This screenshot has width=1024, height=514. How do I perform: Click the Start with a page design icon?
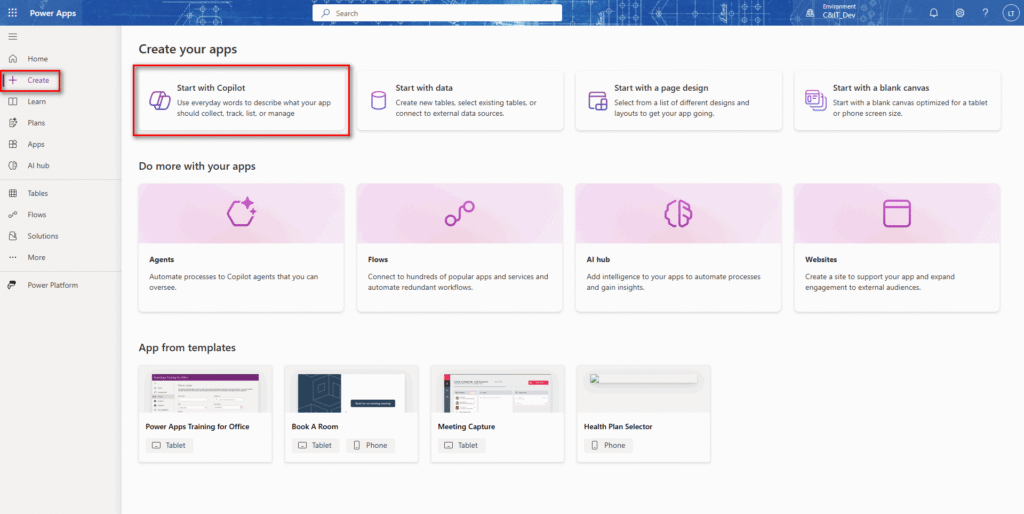[597, 100]
